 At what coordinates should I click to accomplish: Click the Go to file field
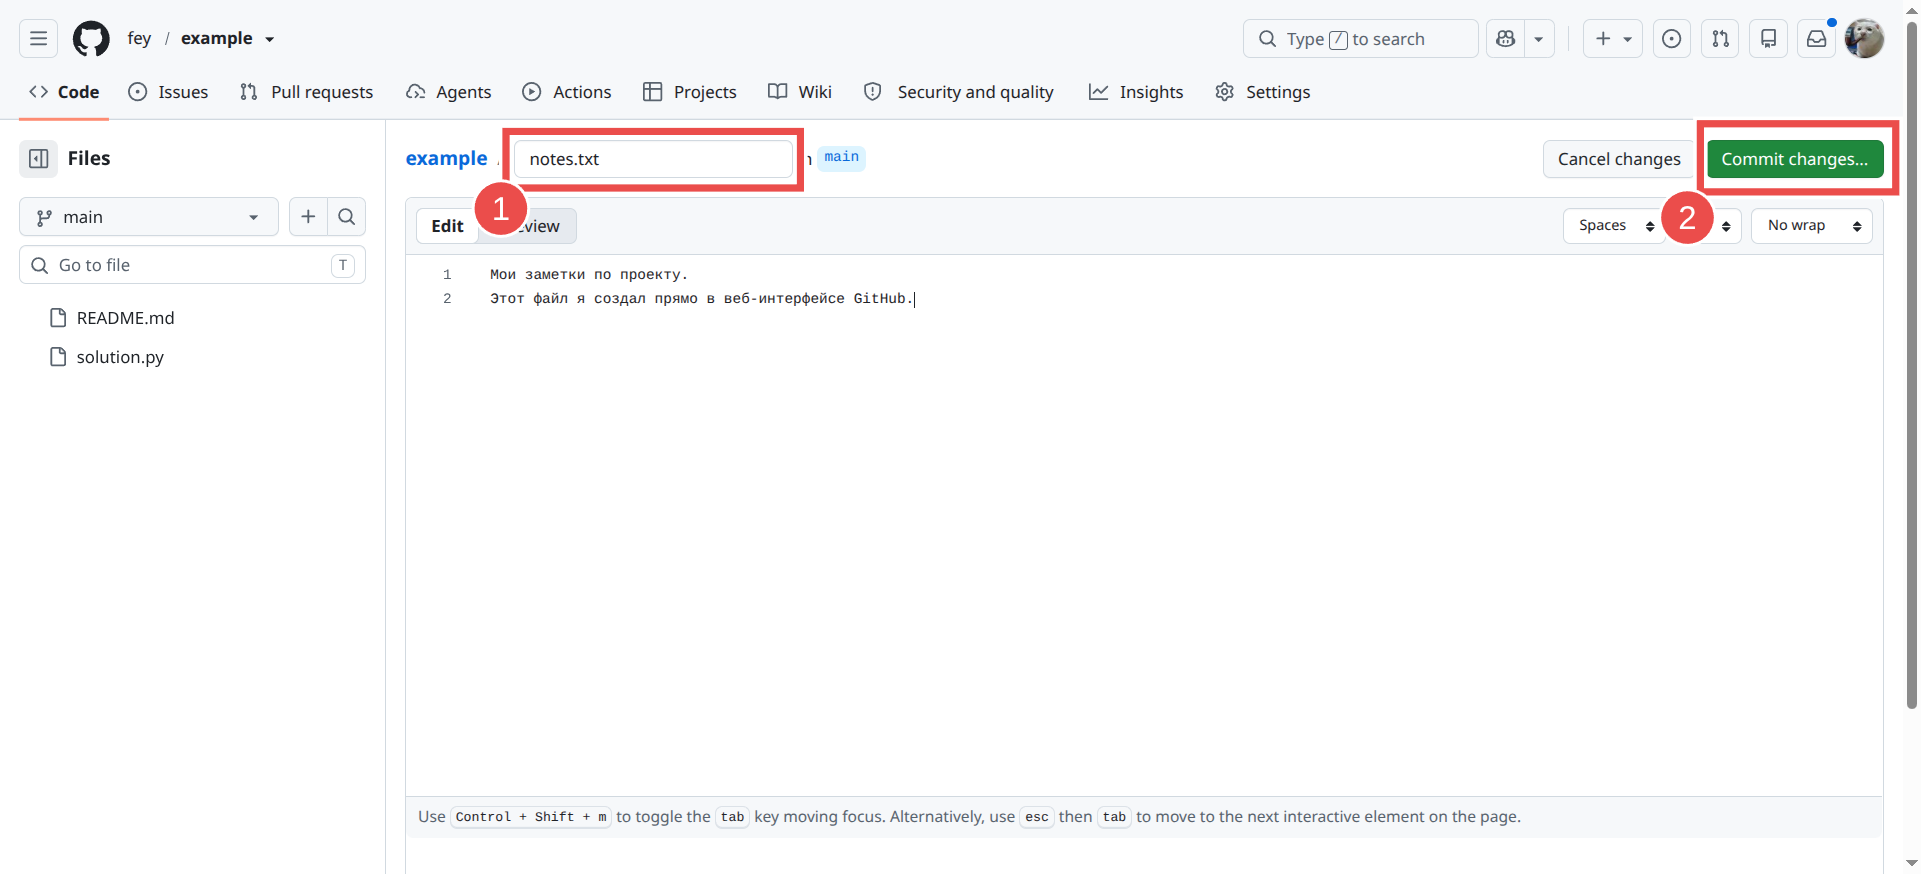coord(192,265)
